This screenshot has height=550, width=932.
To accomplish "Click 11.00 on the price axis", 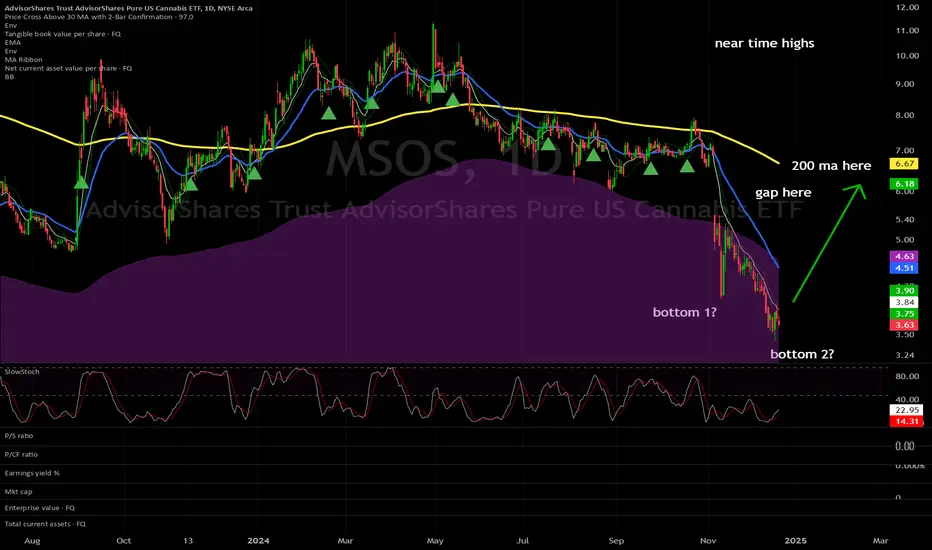I will (x=907, y=30).
